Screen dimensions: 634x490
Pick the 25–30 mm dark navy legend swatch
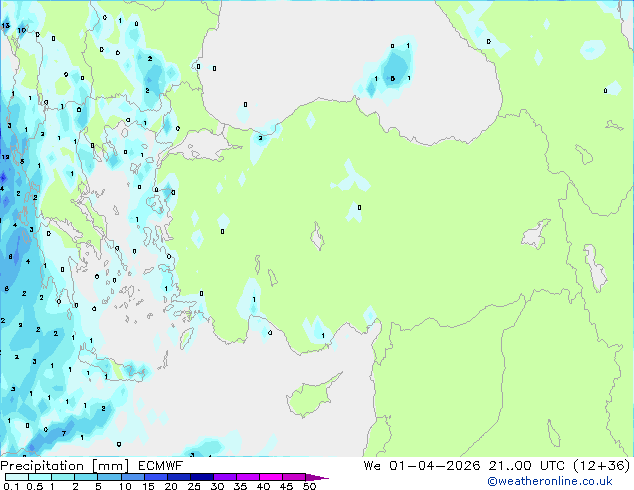pyautogui.click(x=202, y=477)
